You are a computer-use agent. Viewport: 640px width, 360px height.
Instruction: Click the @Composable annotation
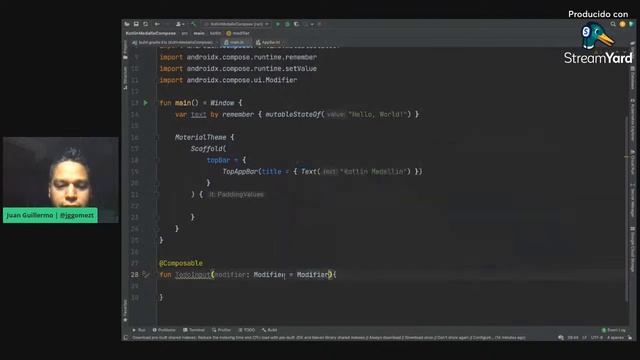click(181, 263)
